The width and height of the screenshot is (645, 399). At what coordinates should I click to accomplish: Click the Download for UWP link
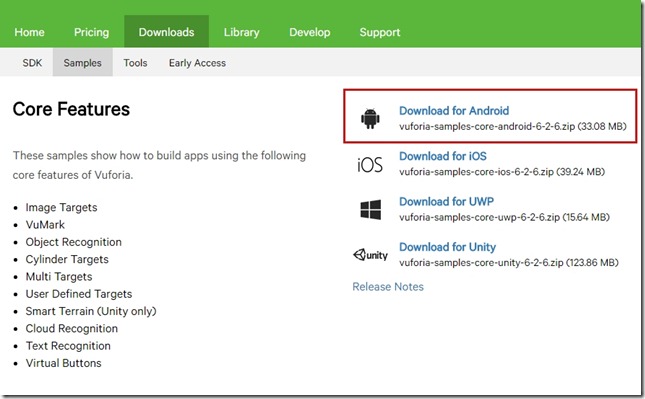(446, 202)
